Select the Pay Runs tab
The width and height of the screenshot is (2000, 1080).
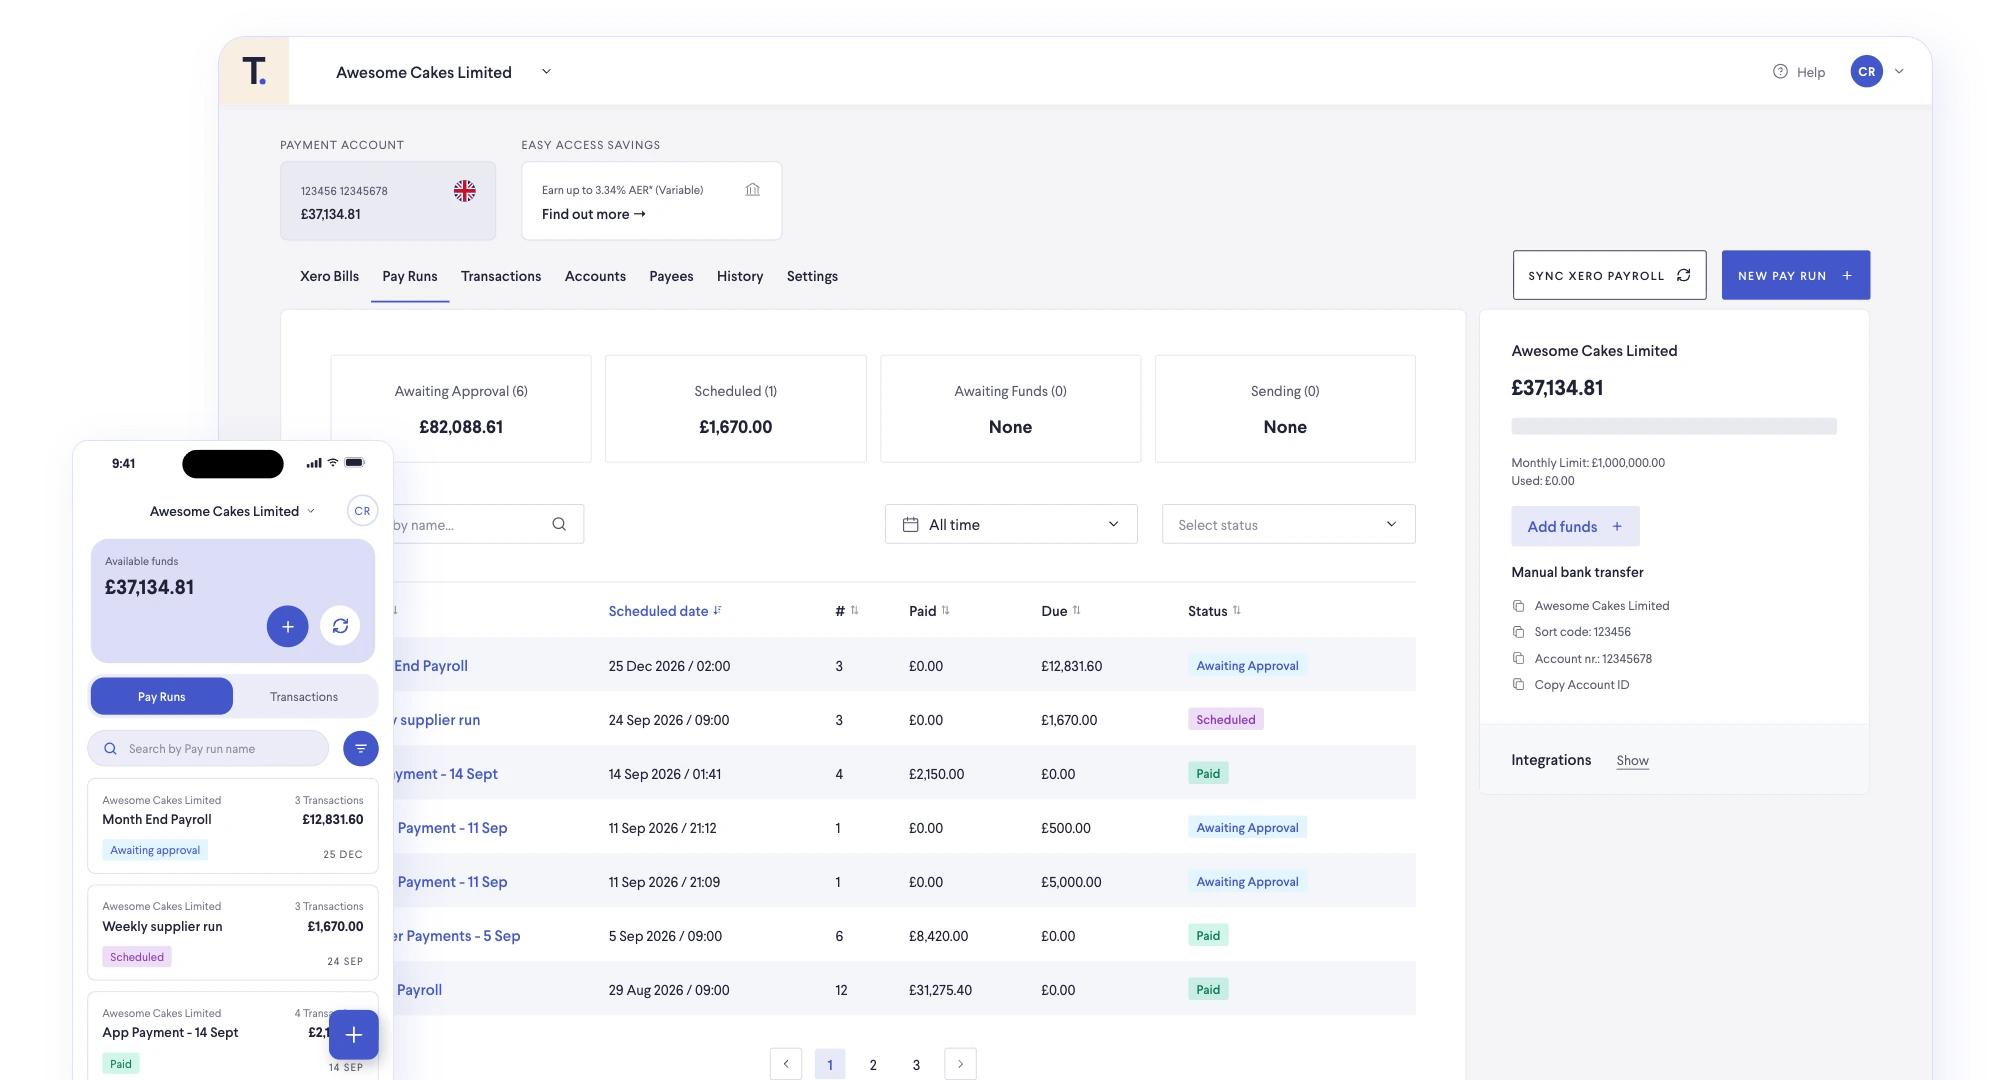coord(410,276)
